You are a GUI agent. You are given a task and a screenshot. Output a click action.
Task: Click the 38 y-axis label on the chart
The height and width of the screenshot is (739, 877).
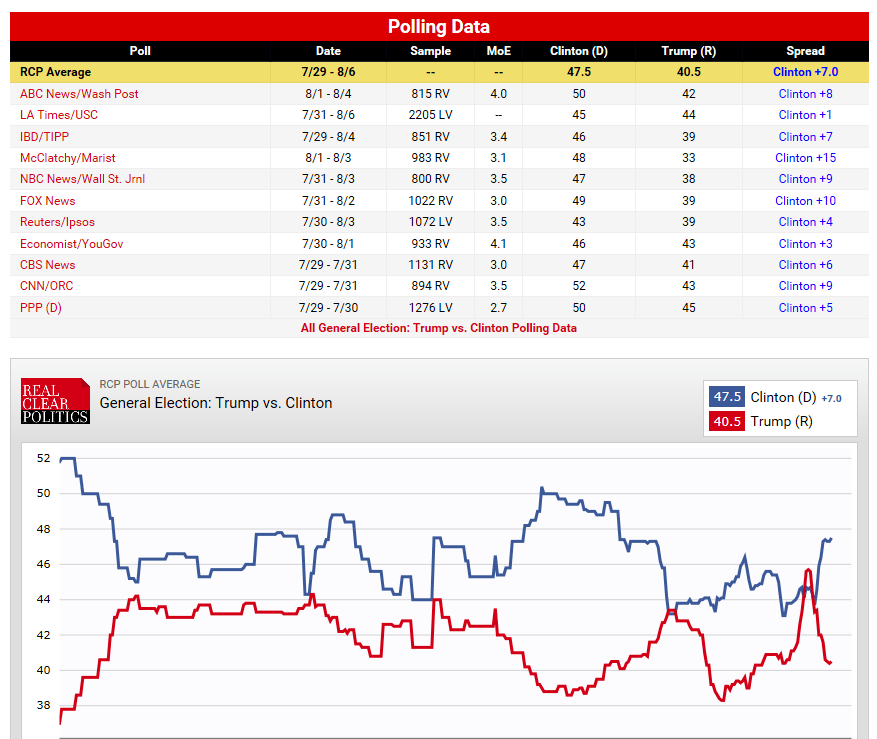[44, 705]
